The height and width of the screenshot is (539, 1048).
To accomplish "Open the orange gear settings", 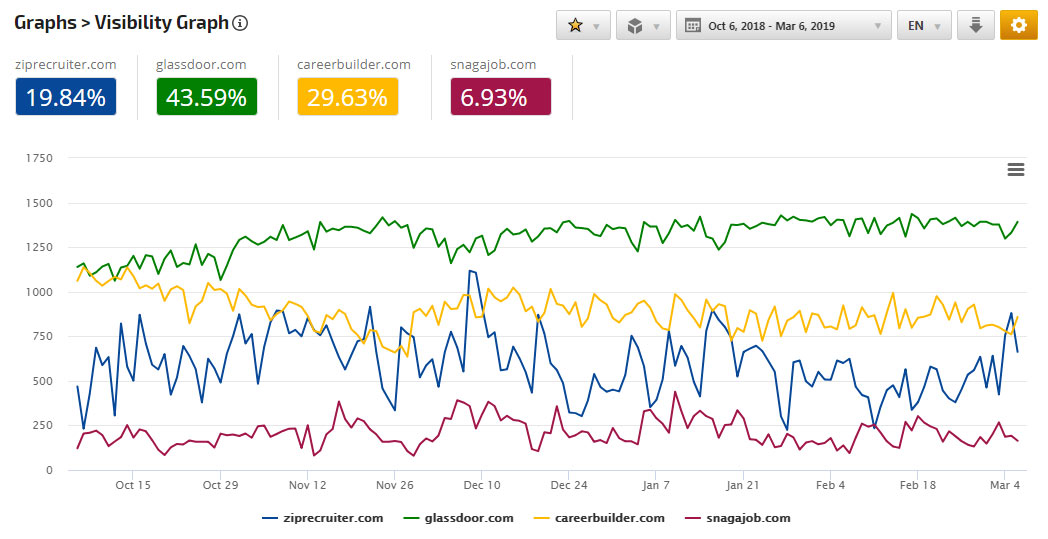I will pyautogui.click(x=1018, y=26).
